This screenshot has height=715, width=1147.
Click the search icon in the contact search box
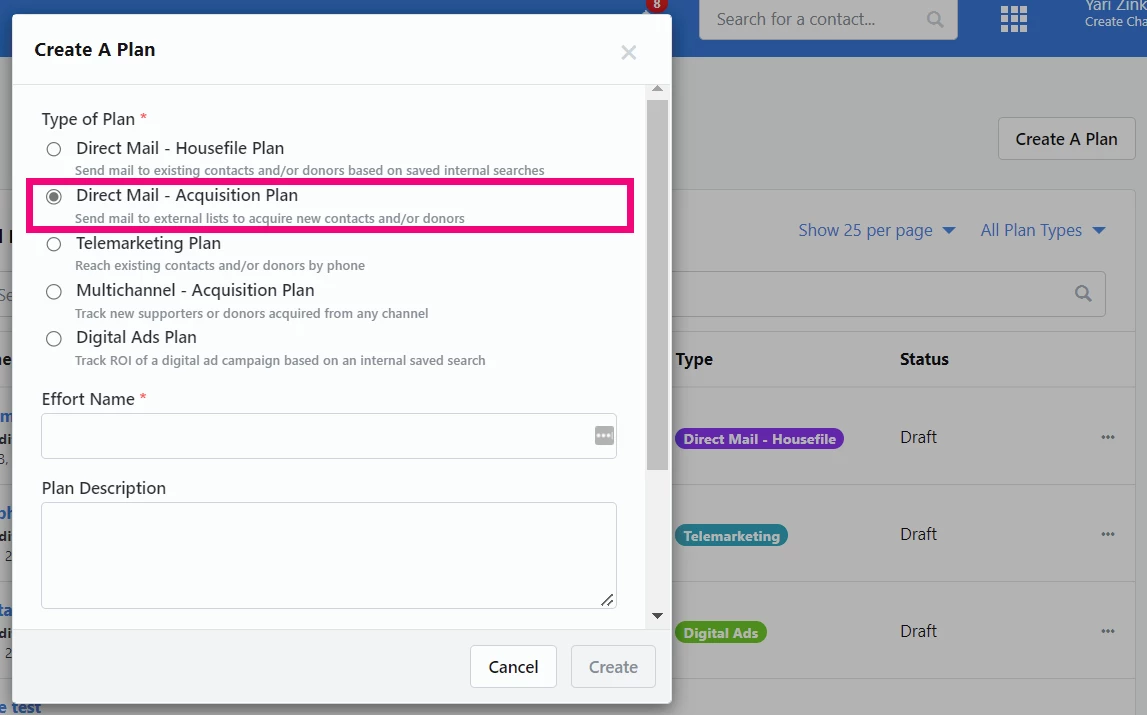(x=934, y=19)
